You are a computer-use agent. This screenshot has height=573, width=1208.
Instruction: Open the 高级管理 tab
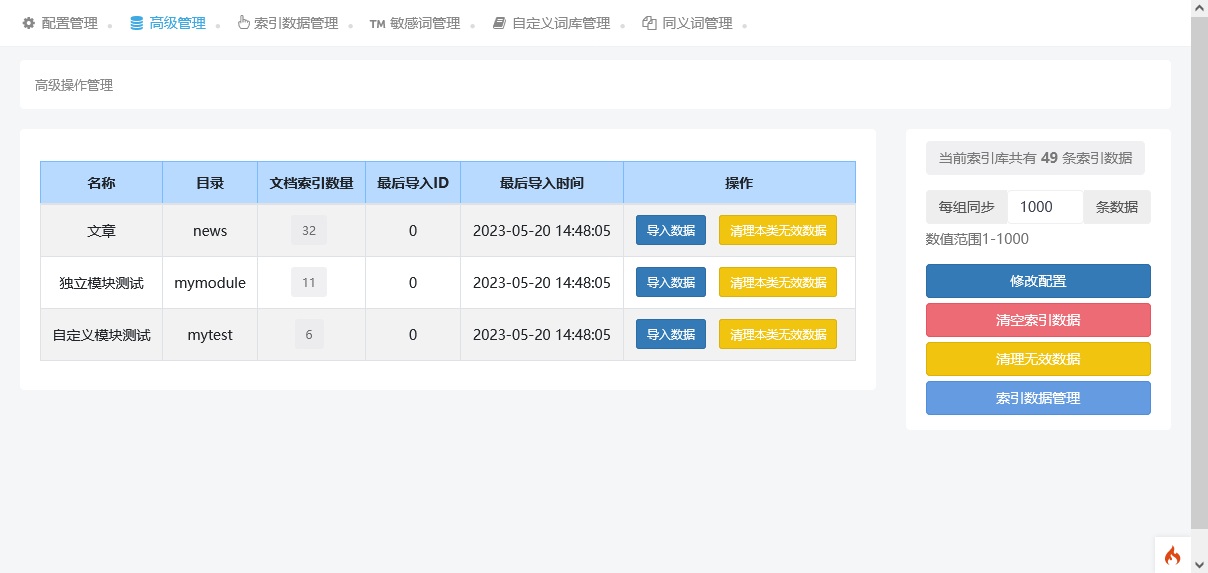tap(168, 23)
